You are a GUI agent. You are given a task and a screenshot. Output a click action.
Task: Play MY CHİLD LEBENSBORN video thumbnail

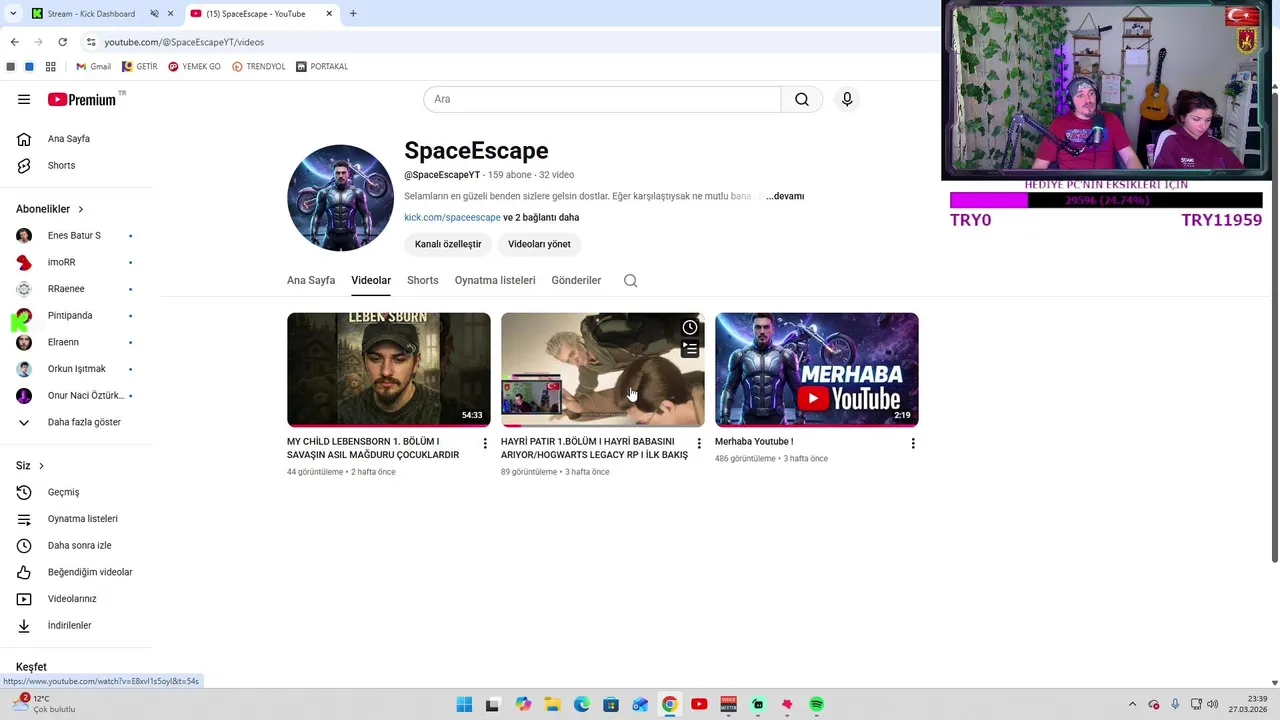coord(389,370)
